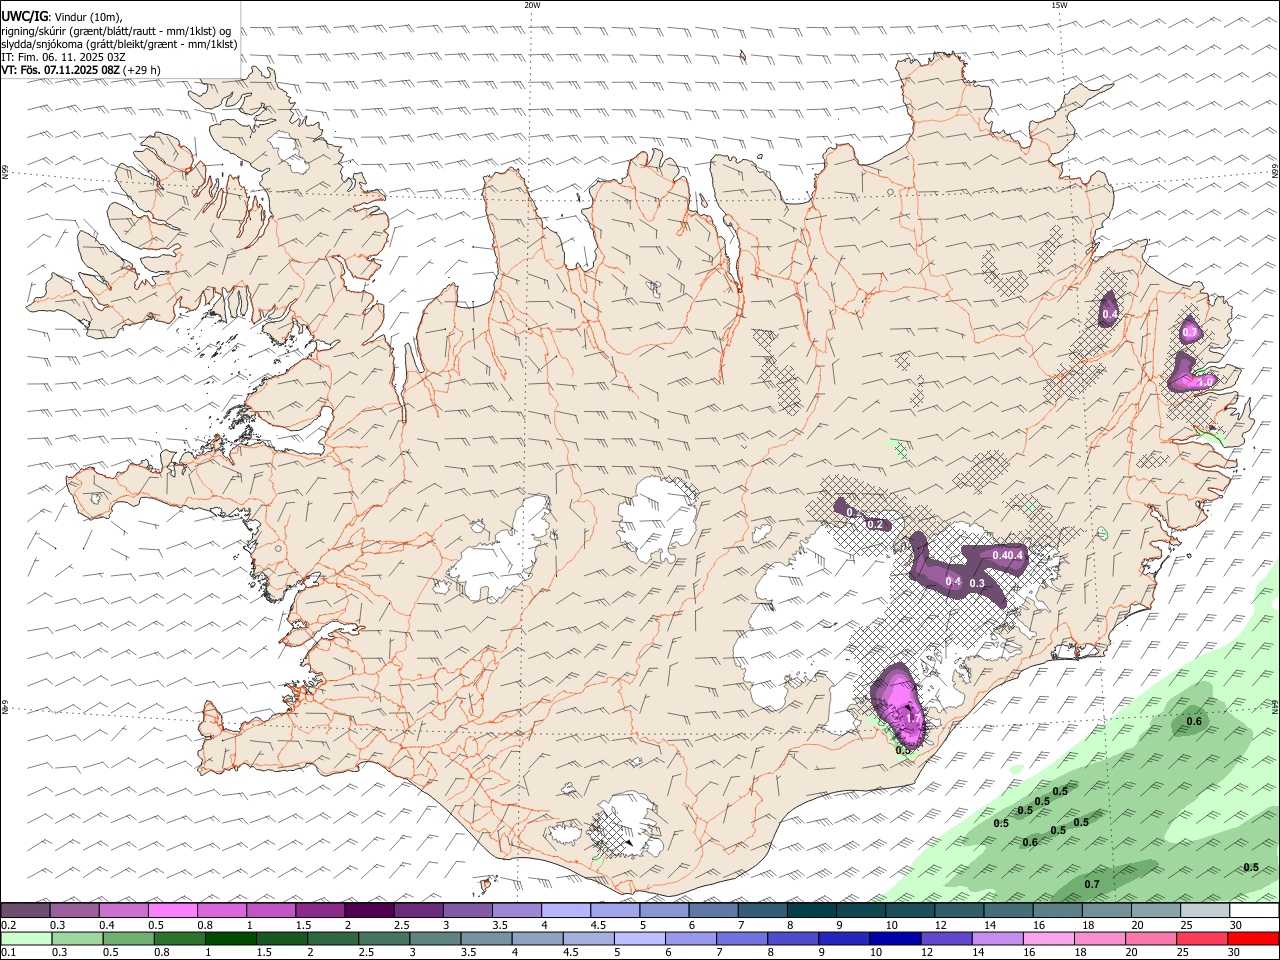Click the darkest purple 2 swatch in snow legend
Viewport: 1280px width, 960px height.
pos(369,911)
